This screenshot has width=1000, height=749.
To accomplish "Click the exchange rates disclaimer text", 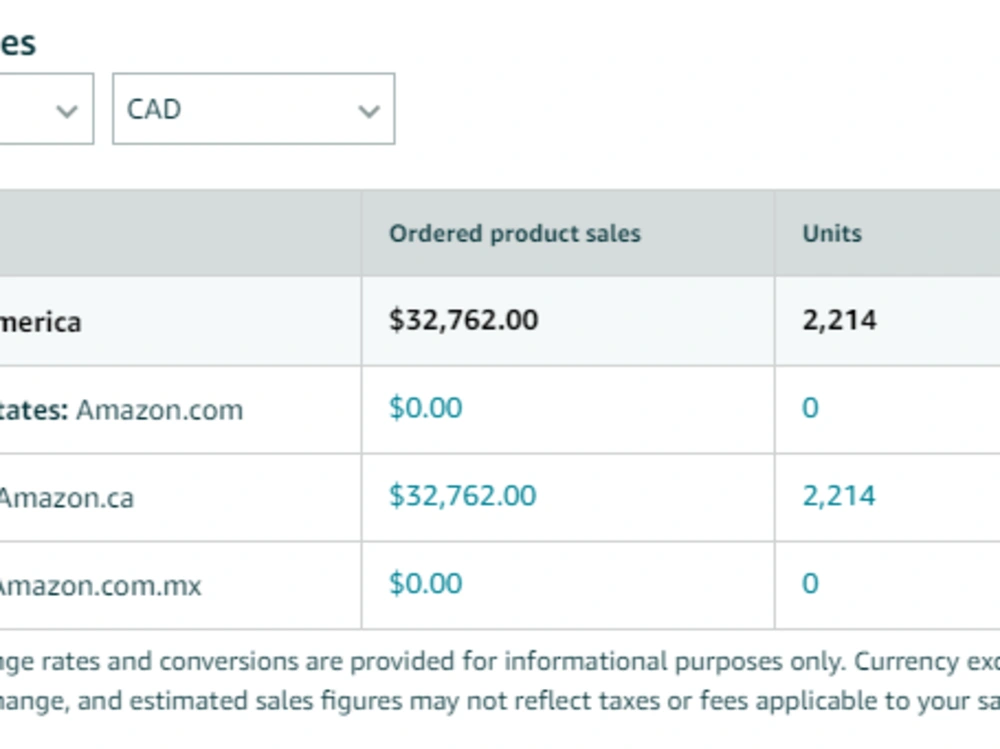I will [x=500, y=681].
